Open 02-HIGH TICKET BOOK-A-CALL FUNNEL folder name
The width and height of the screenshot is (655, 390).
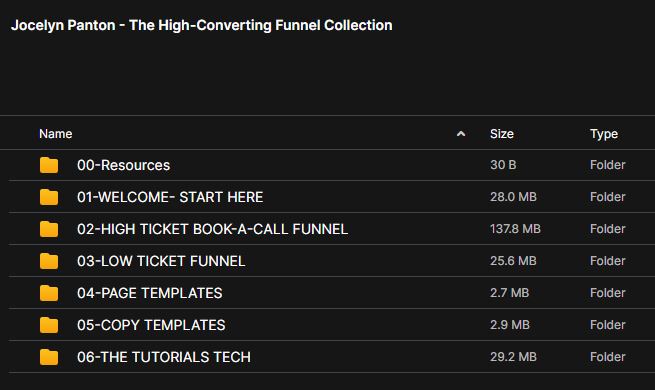pos(212,229)
